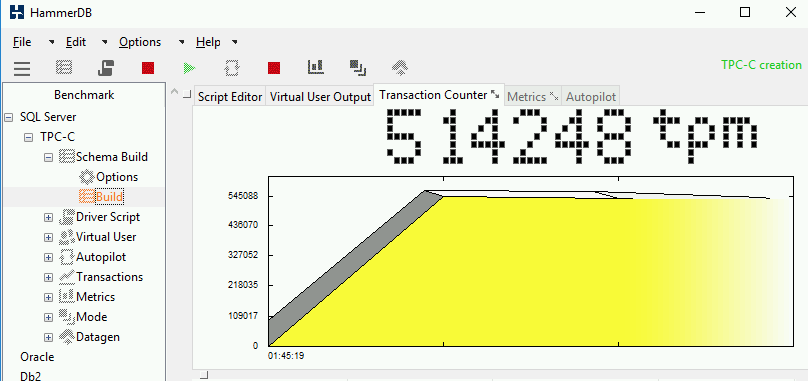
Task: Expand the Virtual User node
Action: pos(48,238)
